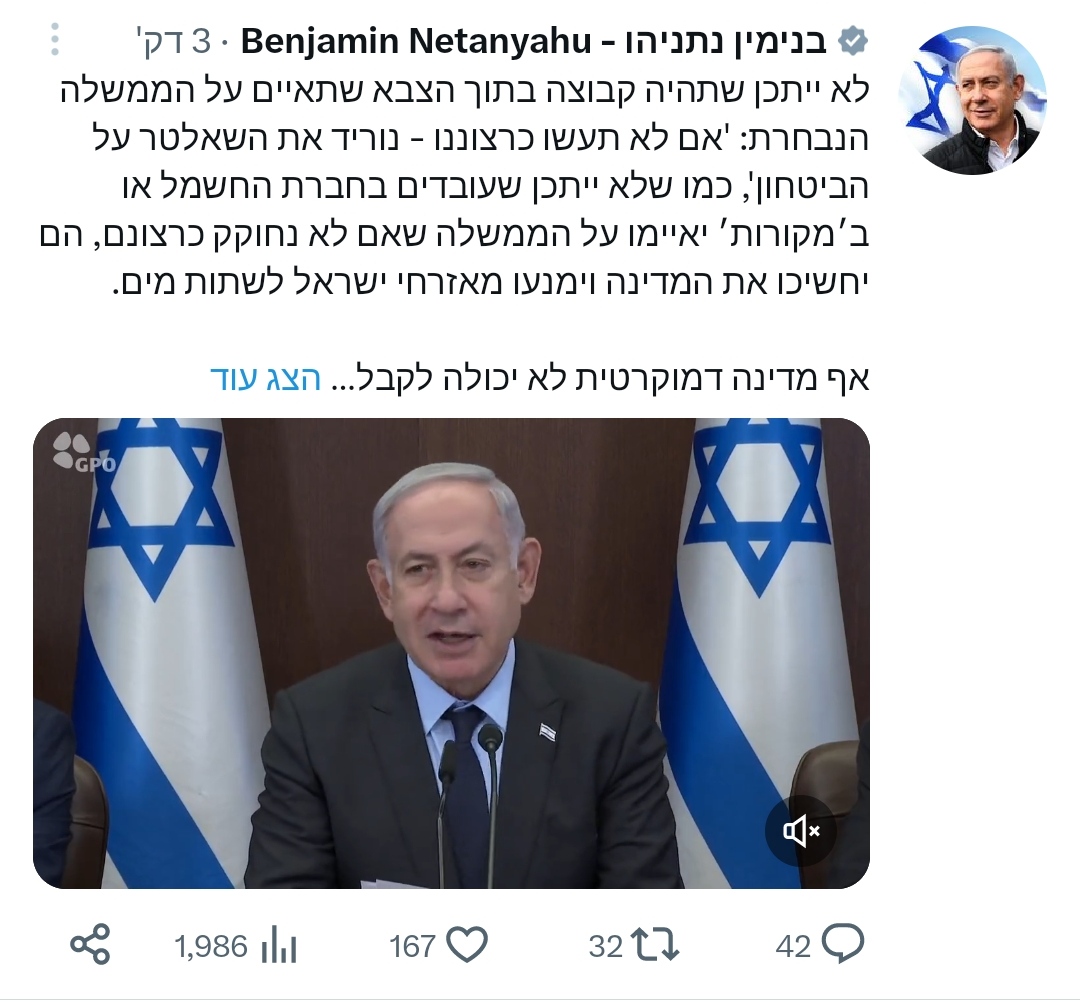Click the retweet arrows icon
The width and height of the screenshot is (1080, 1004).
click(656, 945)
